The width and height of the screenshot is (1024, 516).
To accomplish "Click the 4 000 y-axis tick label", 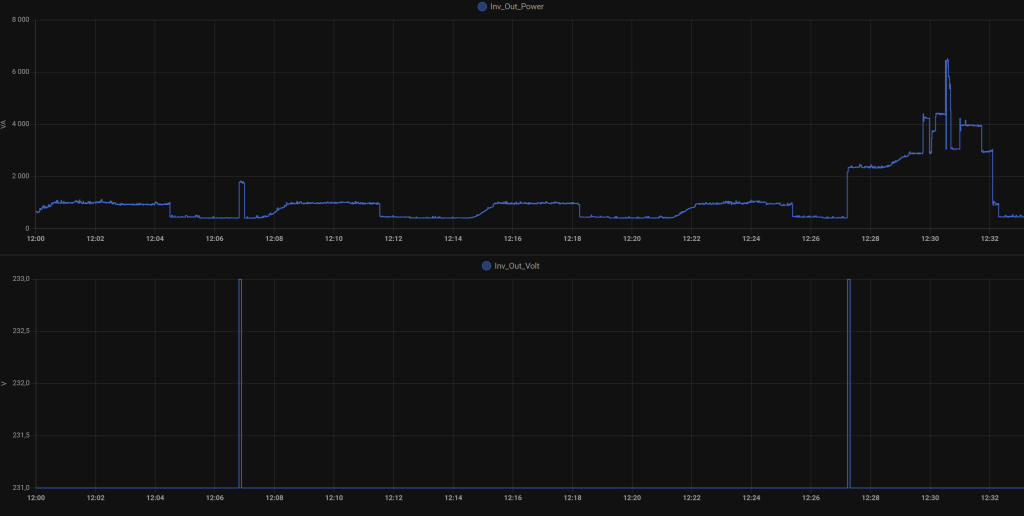I will [20, 124].
